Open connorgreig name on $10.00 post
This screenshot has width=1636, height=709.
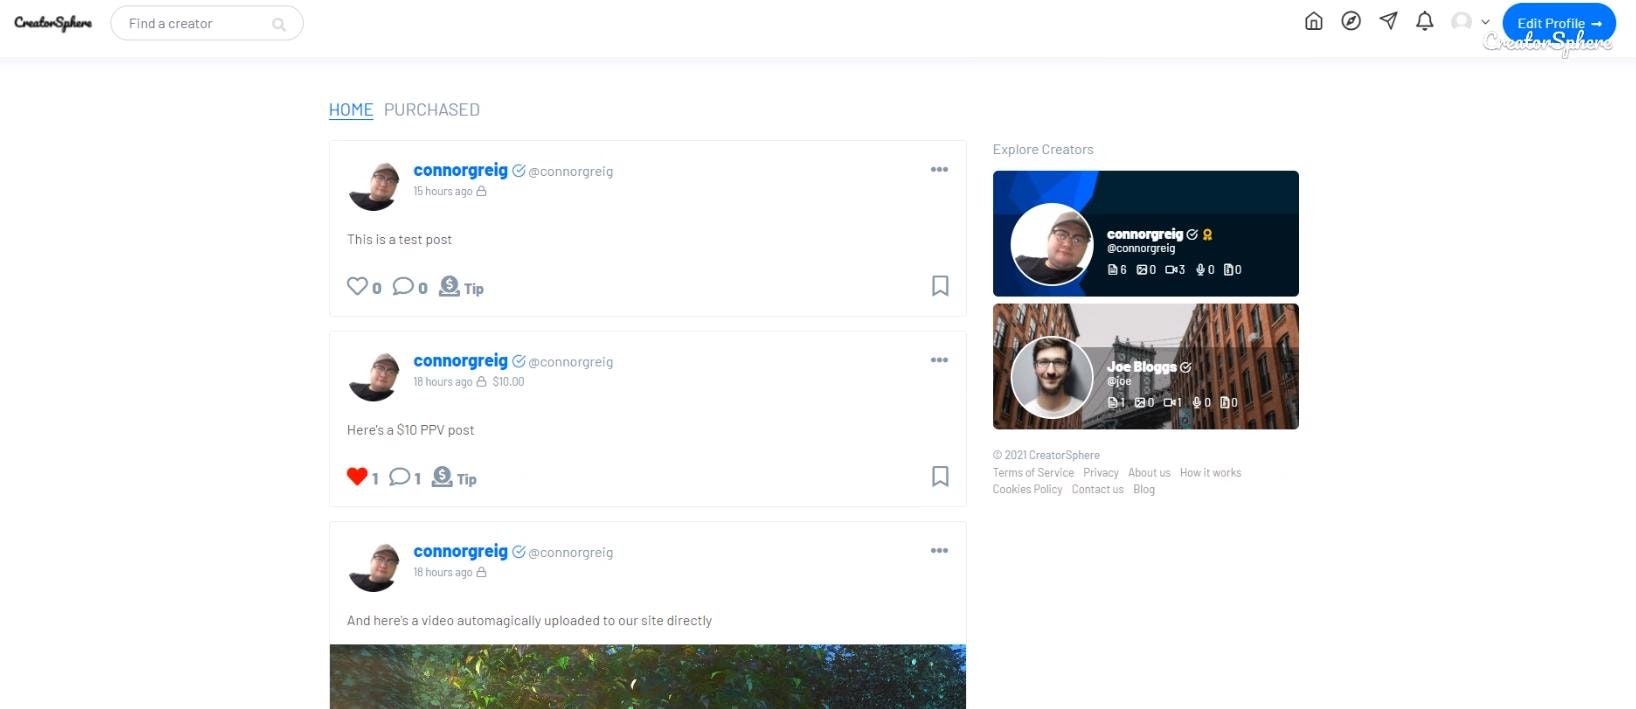[460, 361]
